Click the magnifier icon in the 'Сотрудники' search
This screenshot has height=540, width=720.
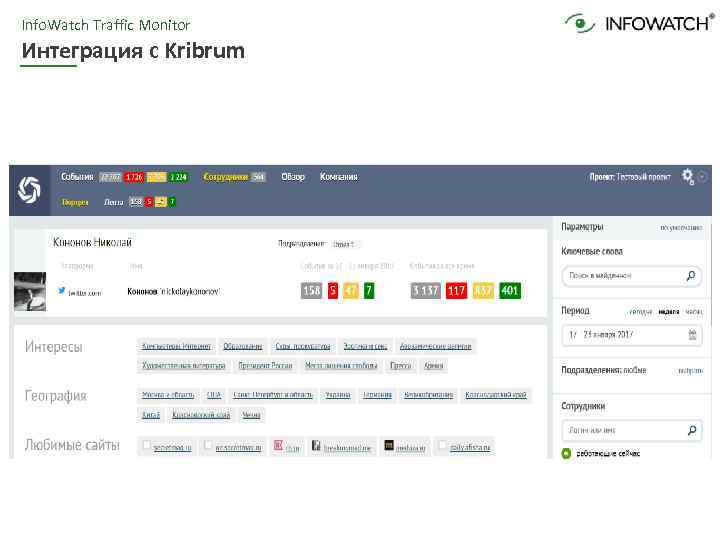[x=692, y=430]
